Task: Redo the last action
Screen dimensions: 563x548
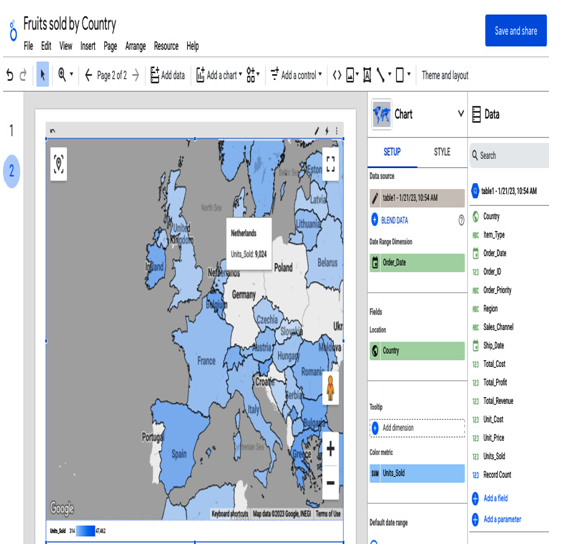Action: click(23, 75)
